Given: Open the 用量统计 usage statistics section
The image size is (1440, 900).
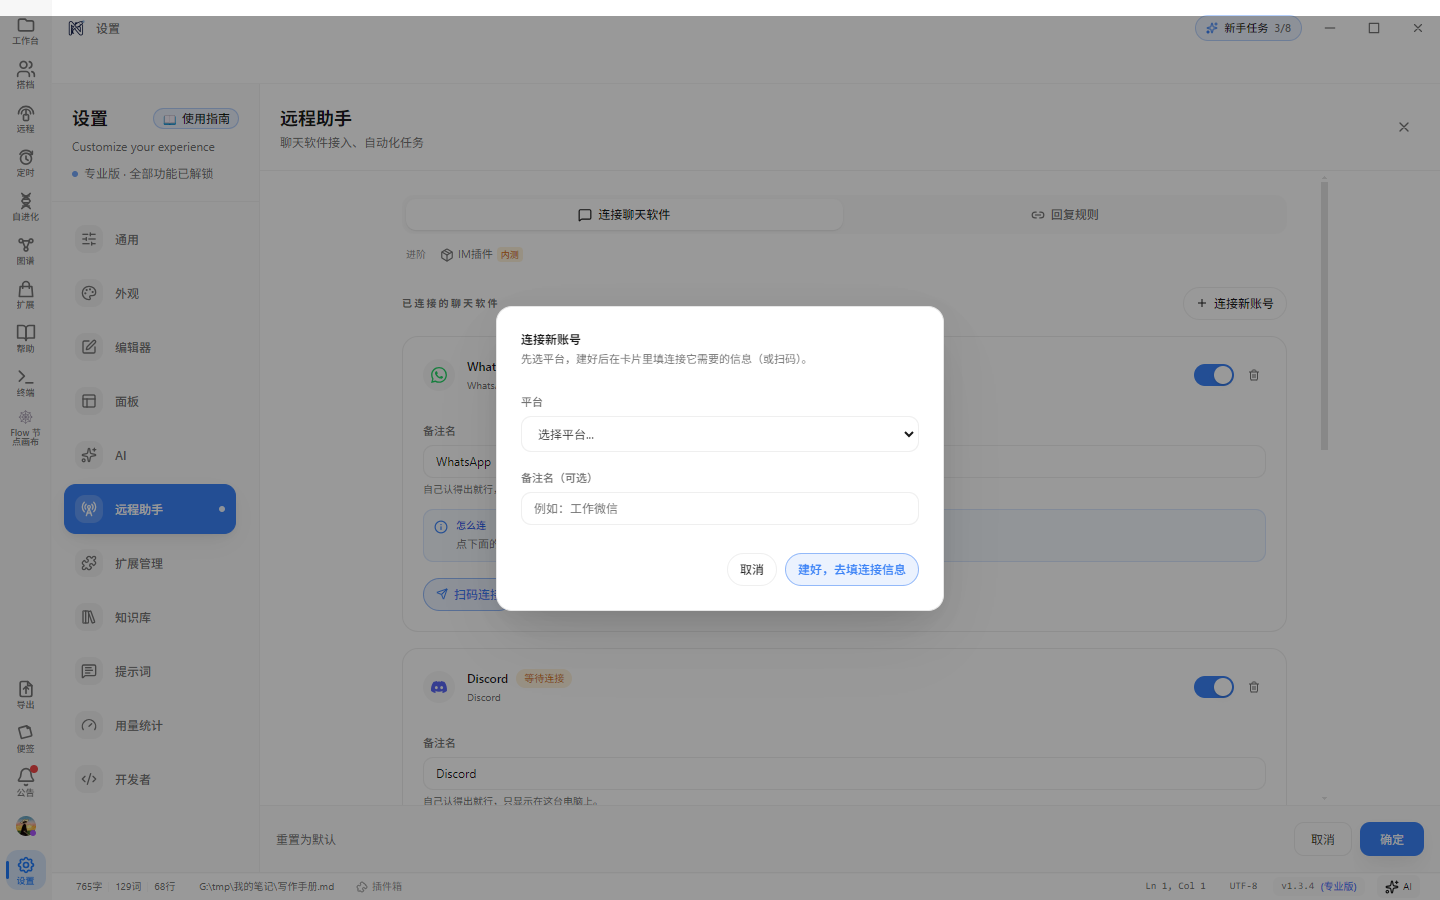Looking at the screenshot, I should tap(150, 726).
